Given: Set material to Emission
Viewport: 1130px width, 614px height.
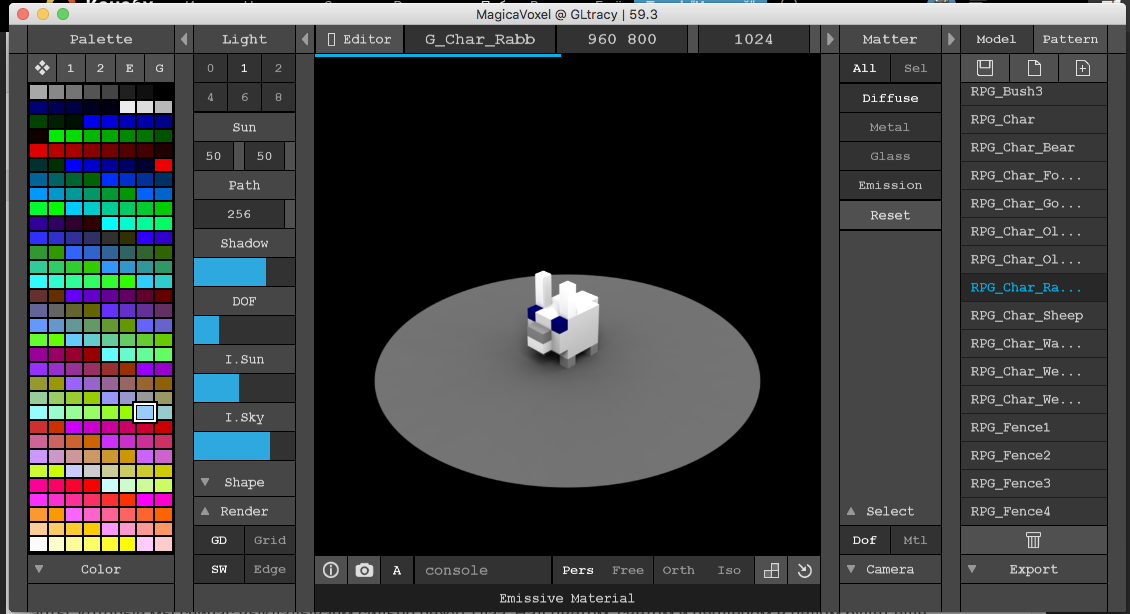Looking at the screenshot, I should coord(890,185).
